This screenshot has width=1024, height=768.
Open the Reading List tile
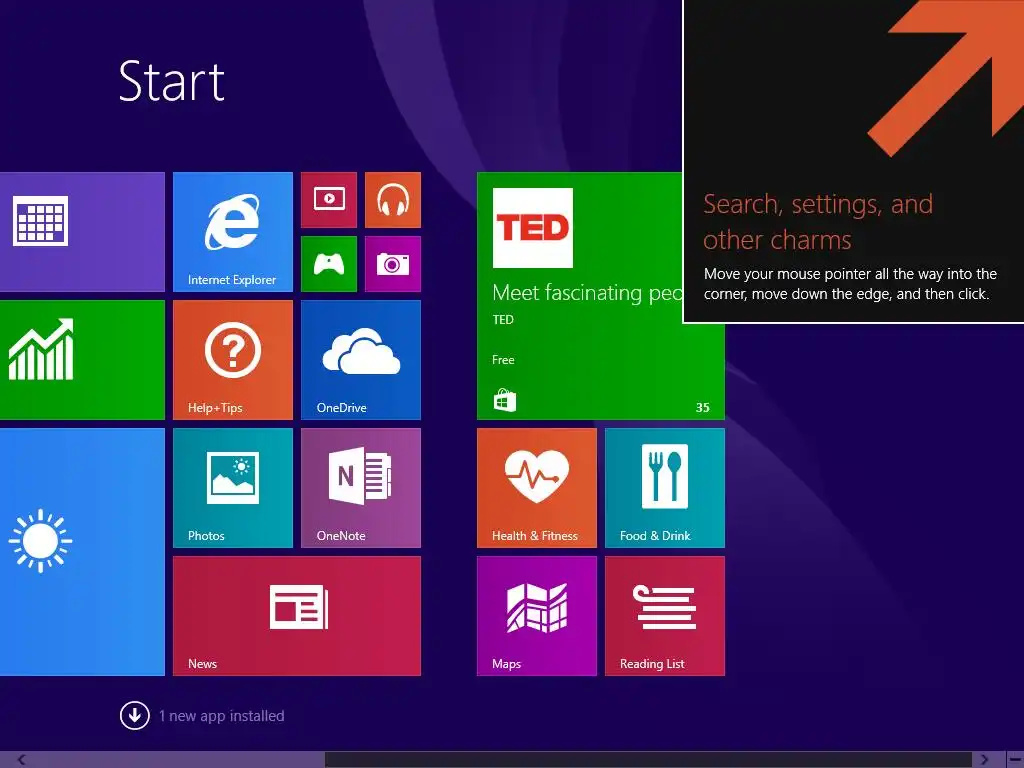pyautogui.click(x=664, y=616)
